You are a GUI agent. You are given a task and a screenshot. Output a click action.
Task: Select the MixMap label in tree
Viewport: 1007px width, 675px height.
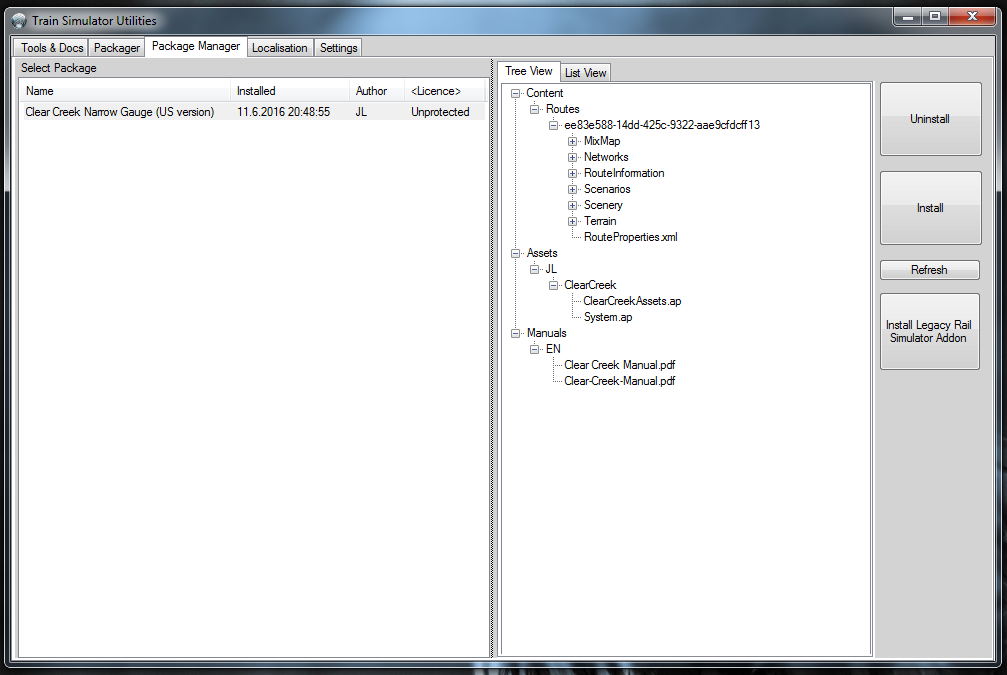tap(602, 141)
